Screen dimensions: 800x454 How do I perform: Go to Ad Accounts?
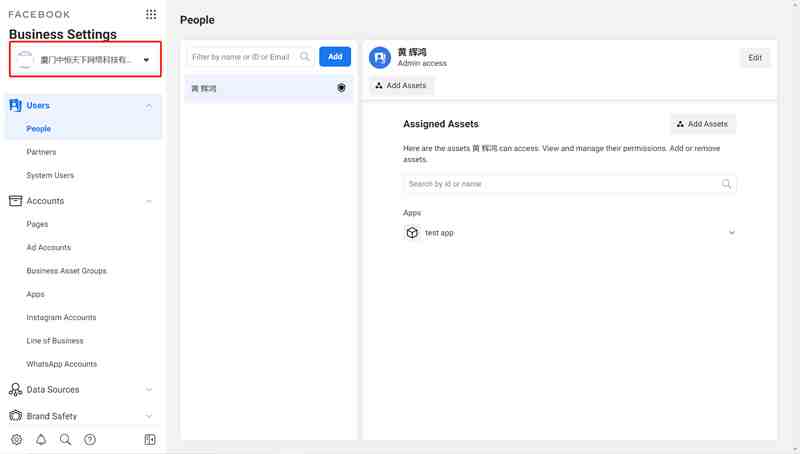(48, 247)
